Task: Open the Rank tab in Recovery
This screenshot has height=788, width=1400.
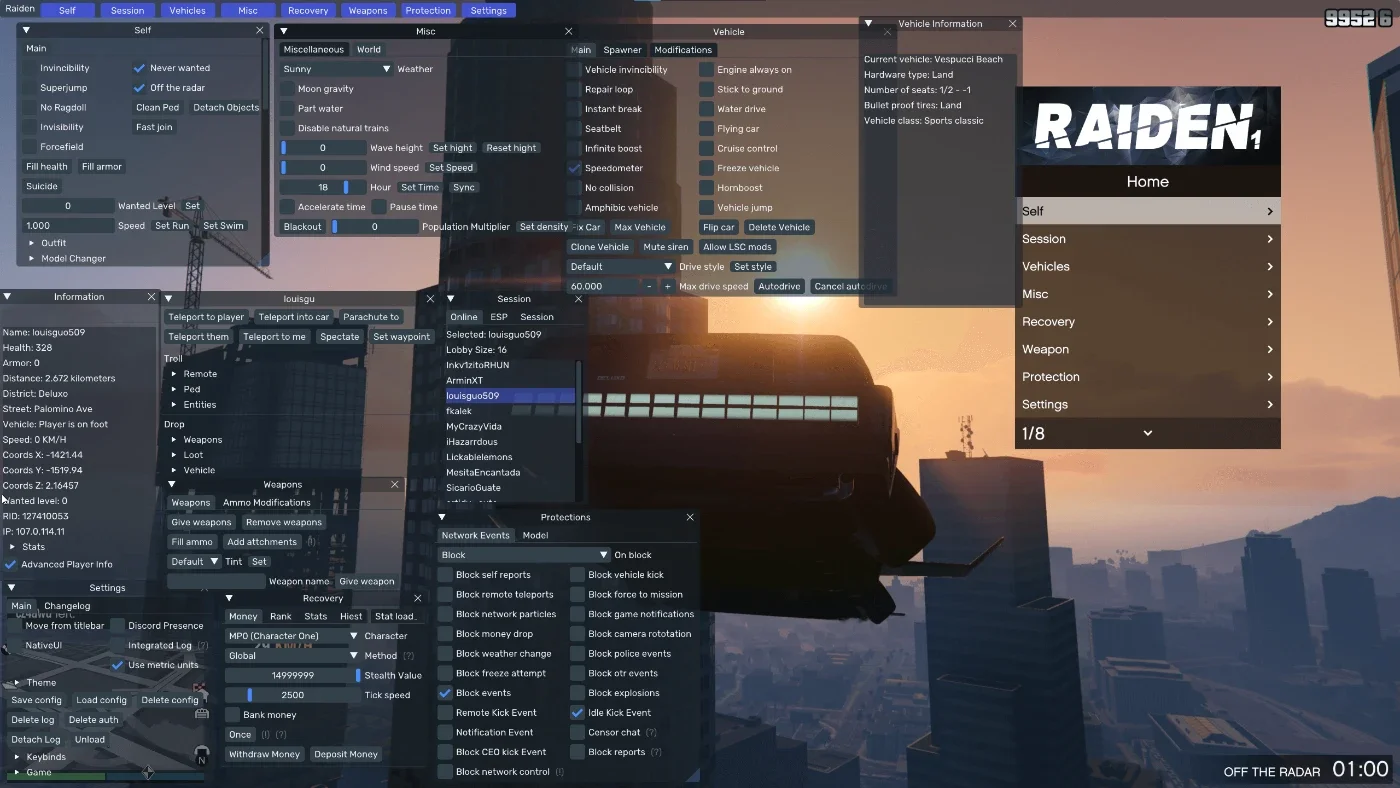Action: click(281, 616)
